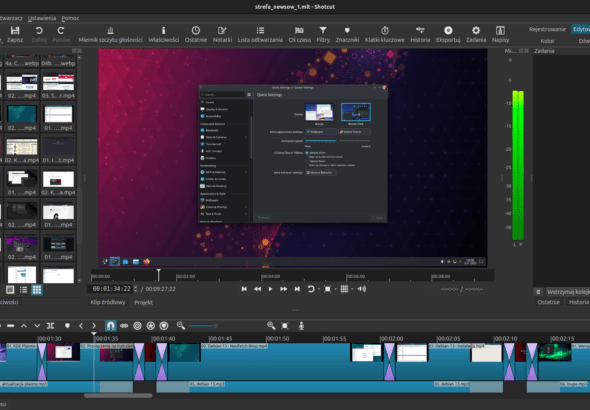This screenshot has height=410, width=590.
Task: Select Historia tab under jobs panel
Action: click(578, 302)
